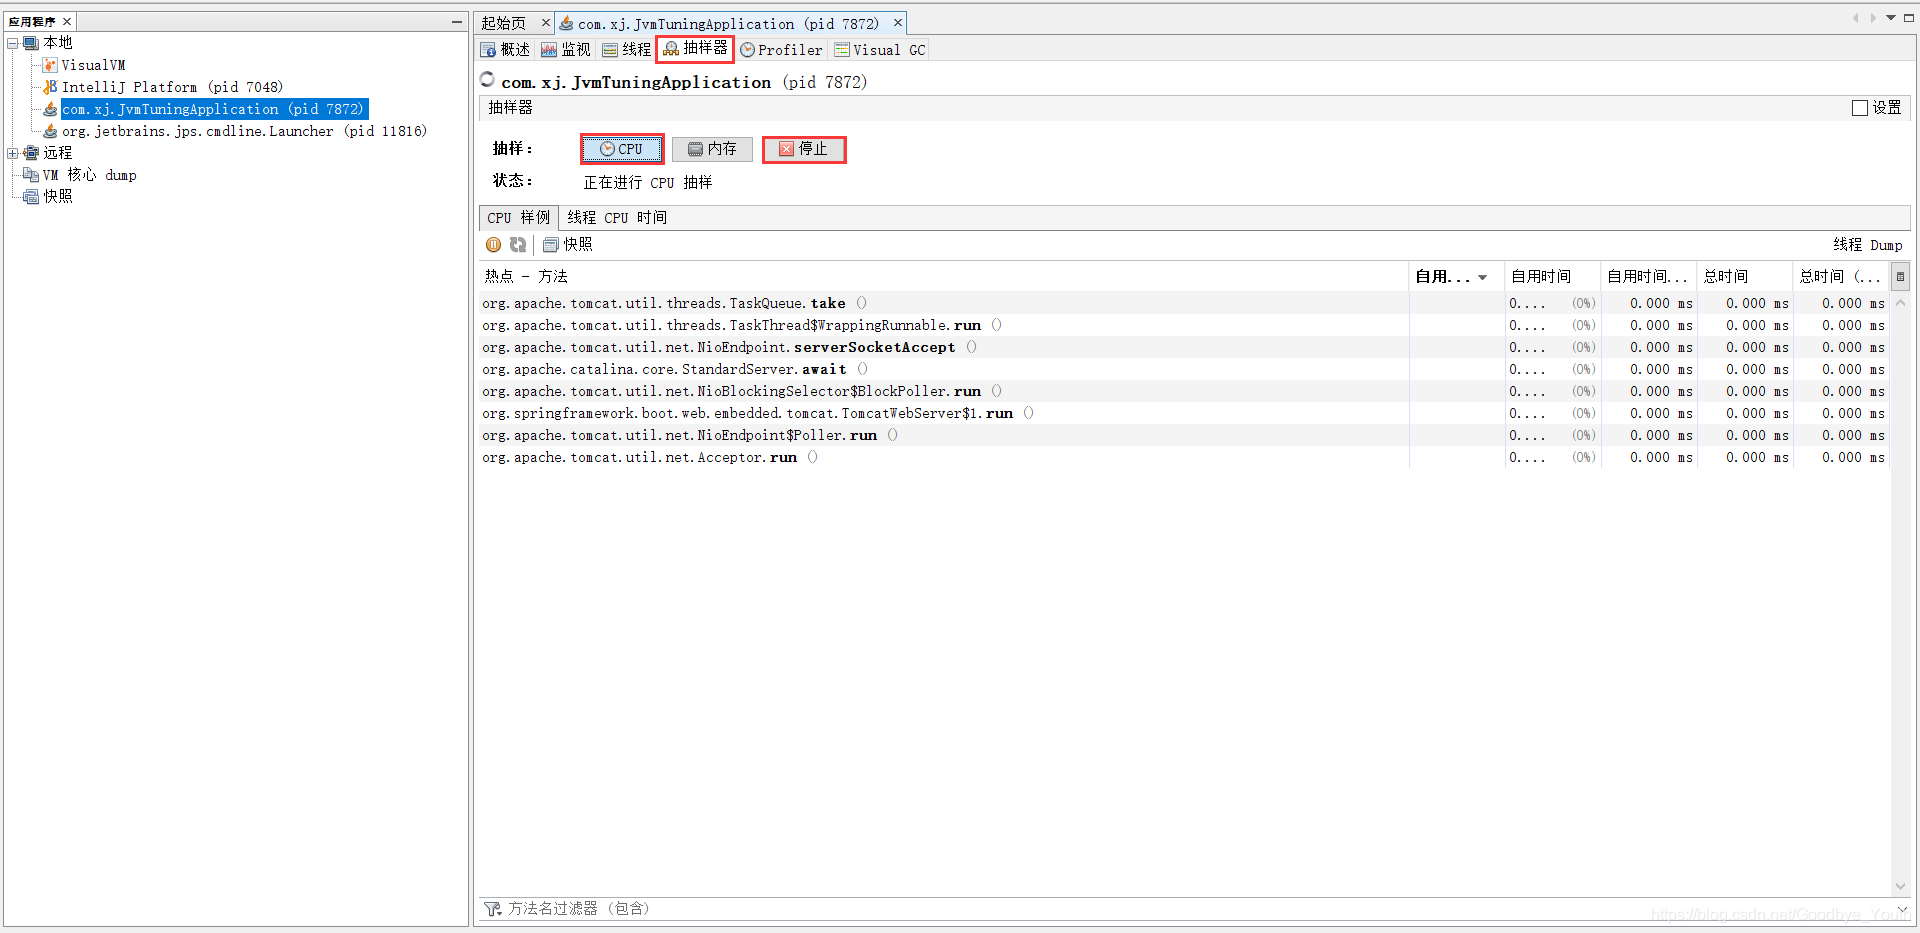This screenshot has height=933, width=1920.
Task: Select the 线程 CPU 时间 sub-tab
Action: click(617, 218)
